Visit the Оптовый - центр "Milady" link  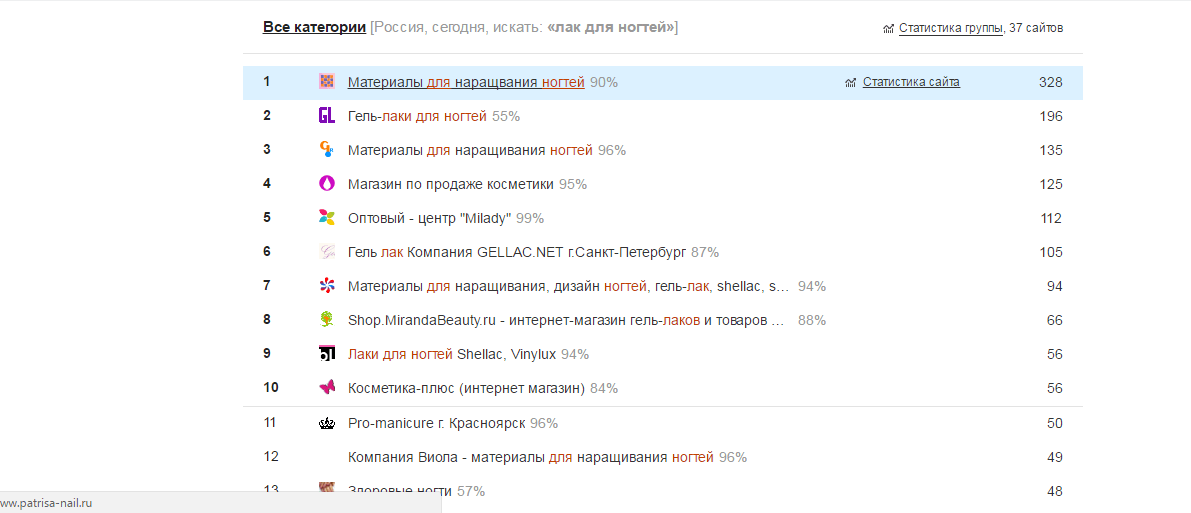click(x=430, y=218)
